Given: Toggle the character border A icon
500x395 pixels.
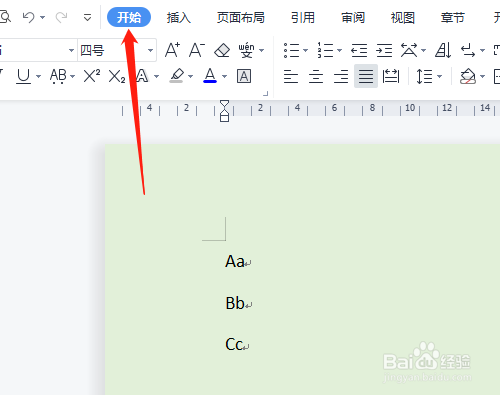Looking at the screenshot, I should [x=244, y=76].
